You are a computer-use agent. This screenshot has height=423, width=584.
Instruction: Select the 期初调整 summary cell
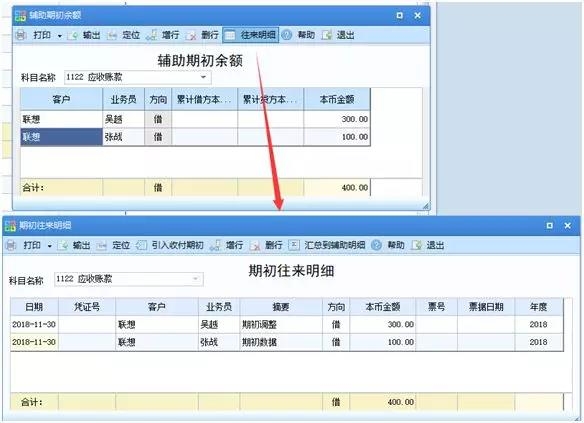281,324
